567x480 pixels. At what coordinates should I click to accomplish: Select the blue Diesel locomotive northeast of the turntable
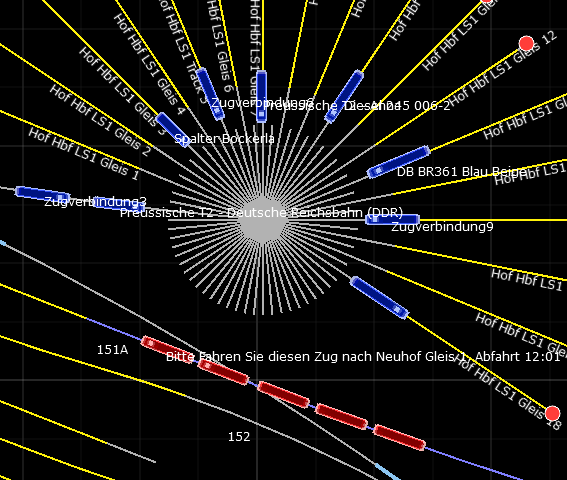tap(344, 96)
